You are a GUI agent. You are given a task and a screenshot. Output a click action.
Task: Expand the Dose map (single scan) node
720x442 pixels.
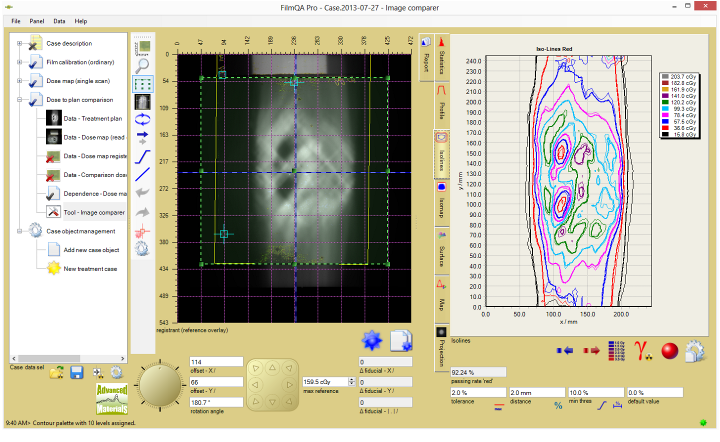[19, 81]
